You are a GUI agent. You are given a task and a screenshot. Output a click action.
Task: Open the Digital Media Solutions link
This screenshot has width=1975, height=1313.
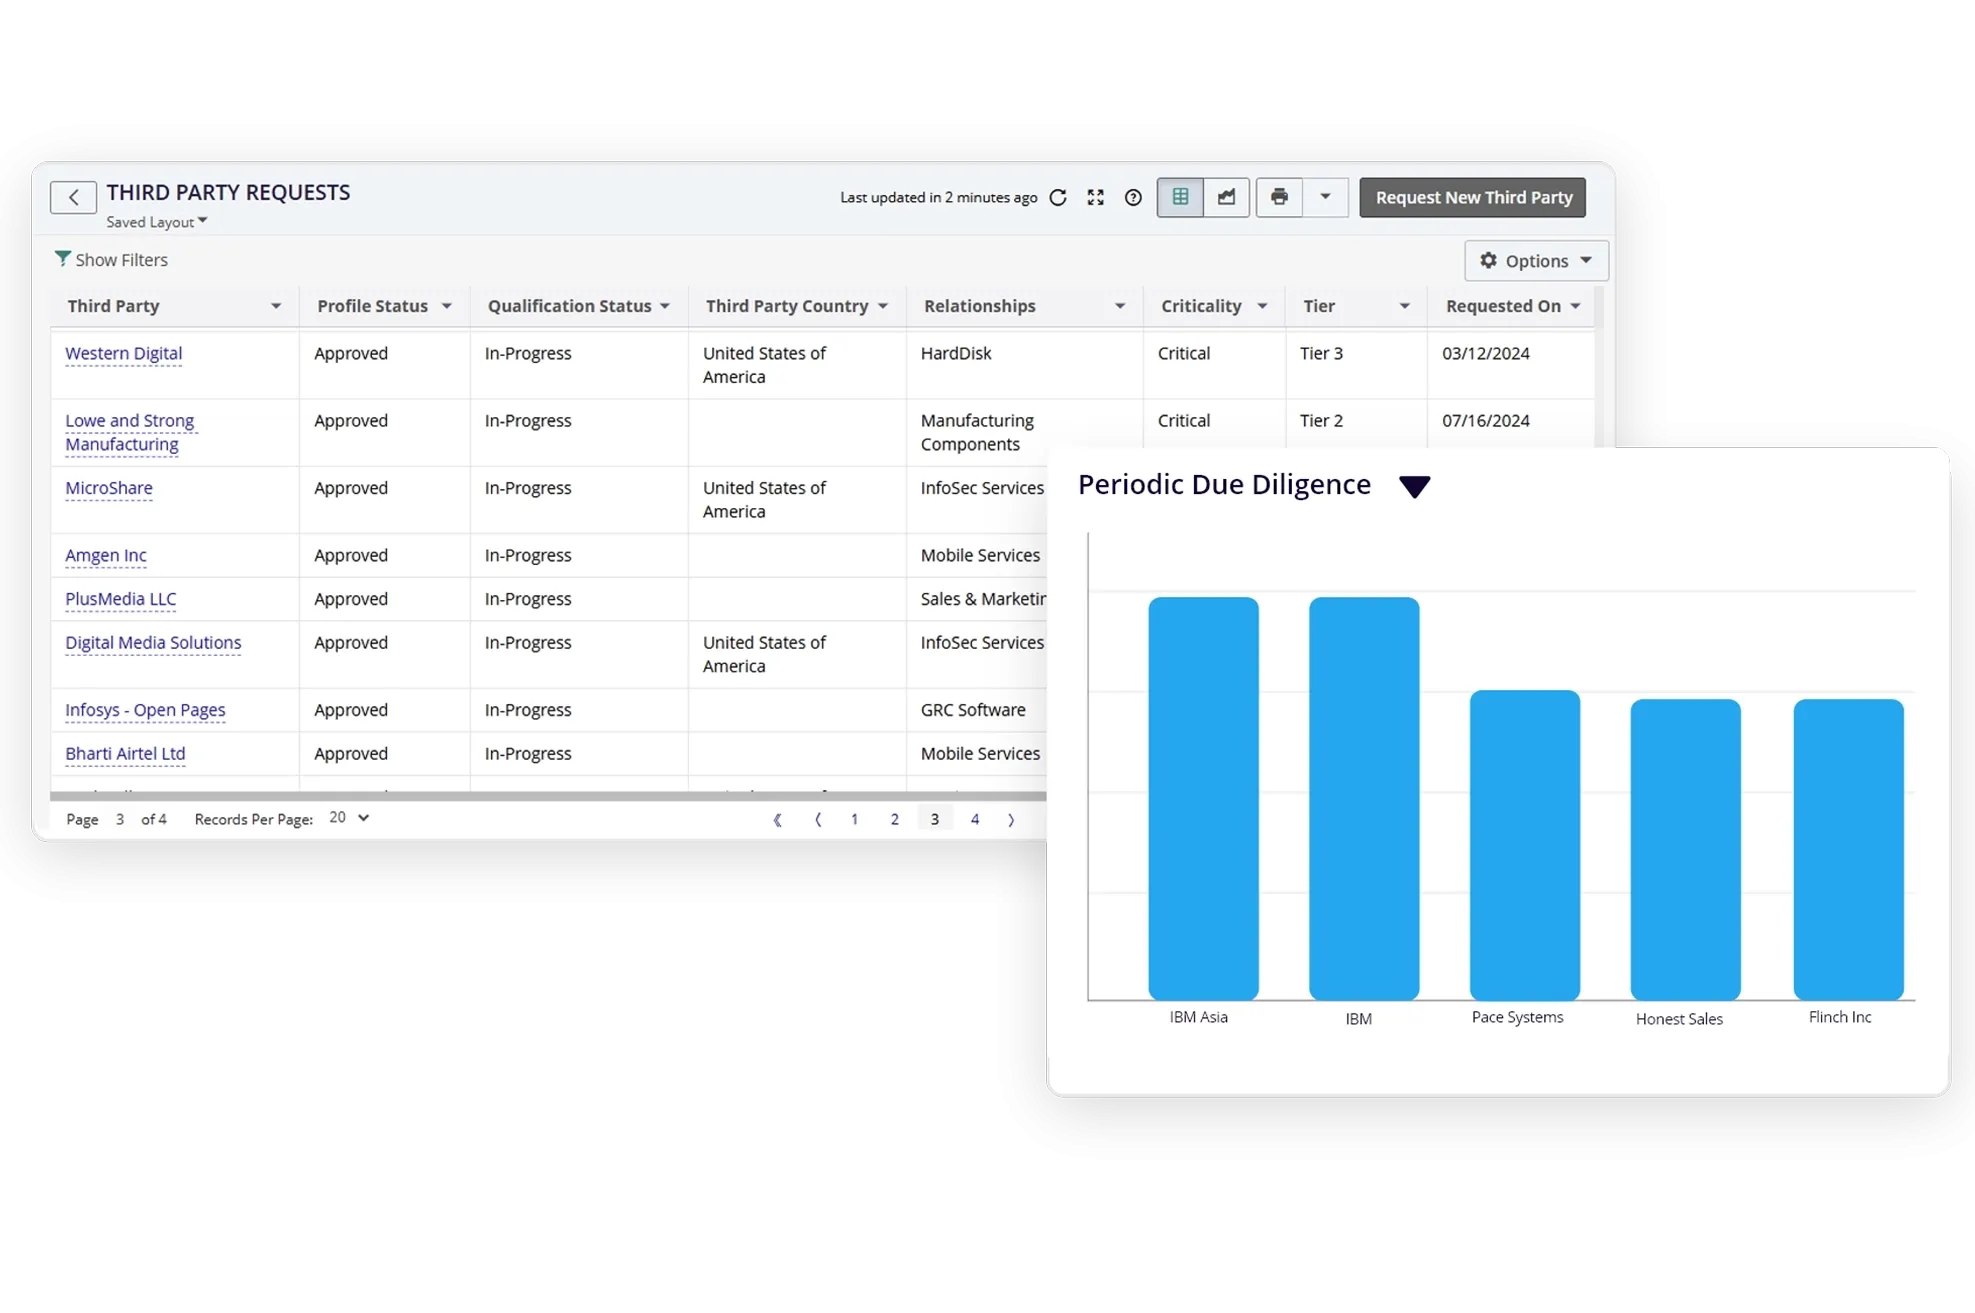point(153,642)
